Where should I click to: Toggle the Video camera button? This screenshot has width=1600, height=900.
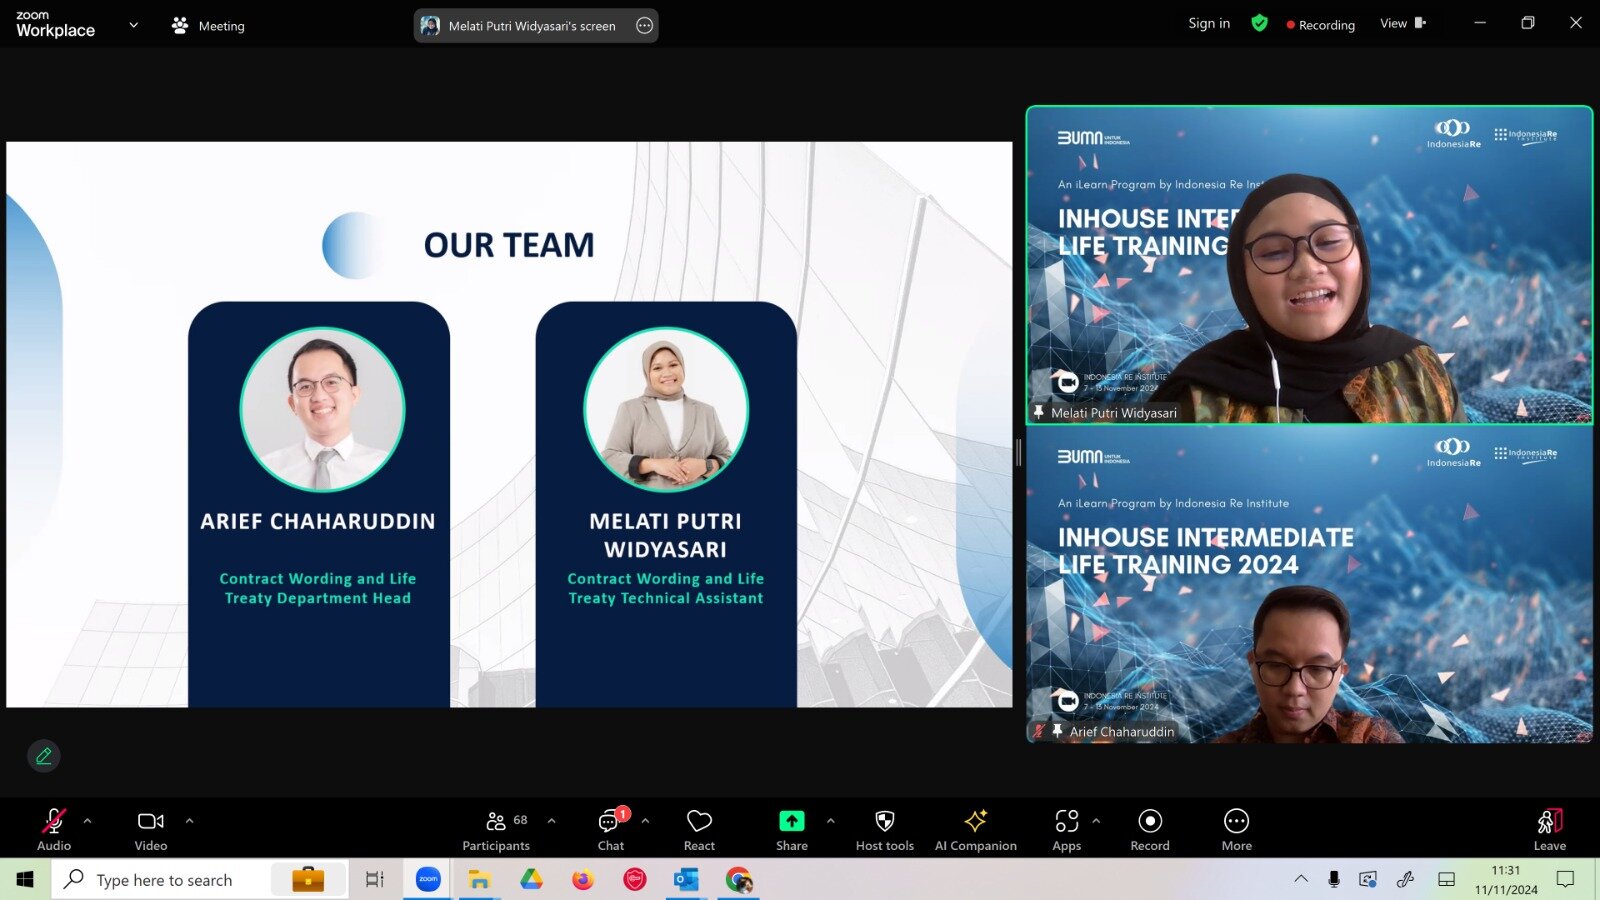coord(151,829)
